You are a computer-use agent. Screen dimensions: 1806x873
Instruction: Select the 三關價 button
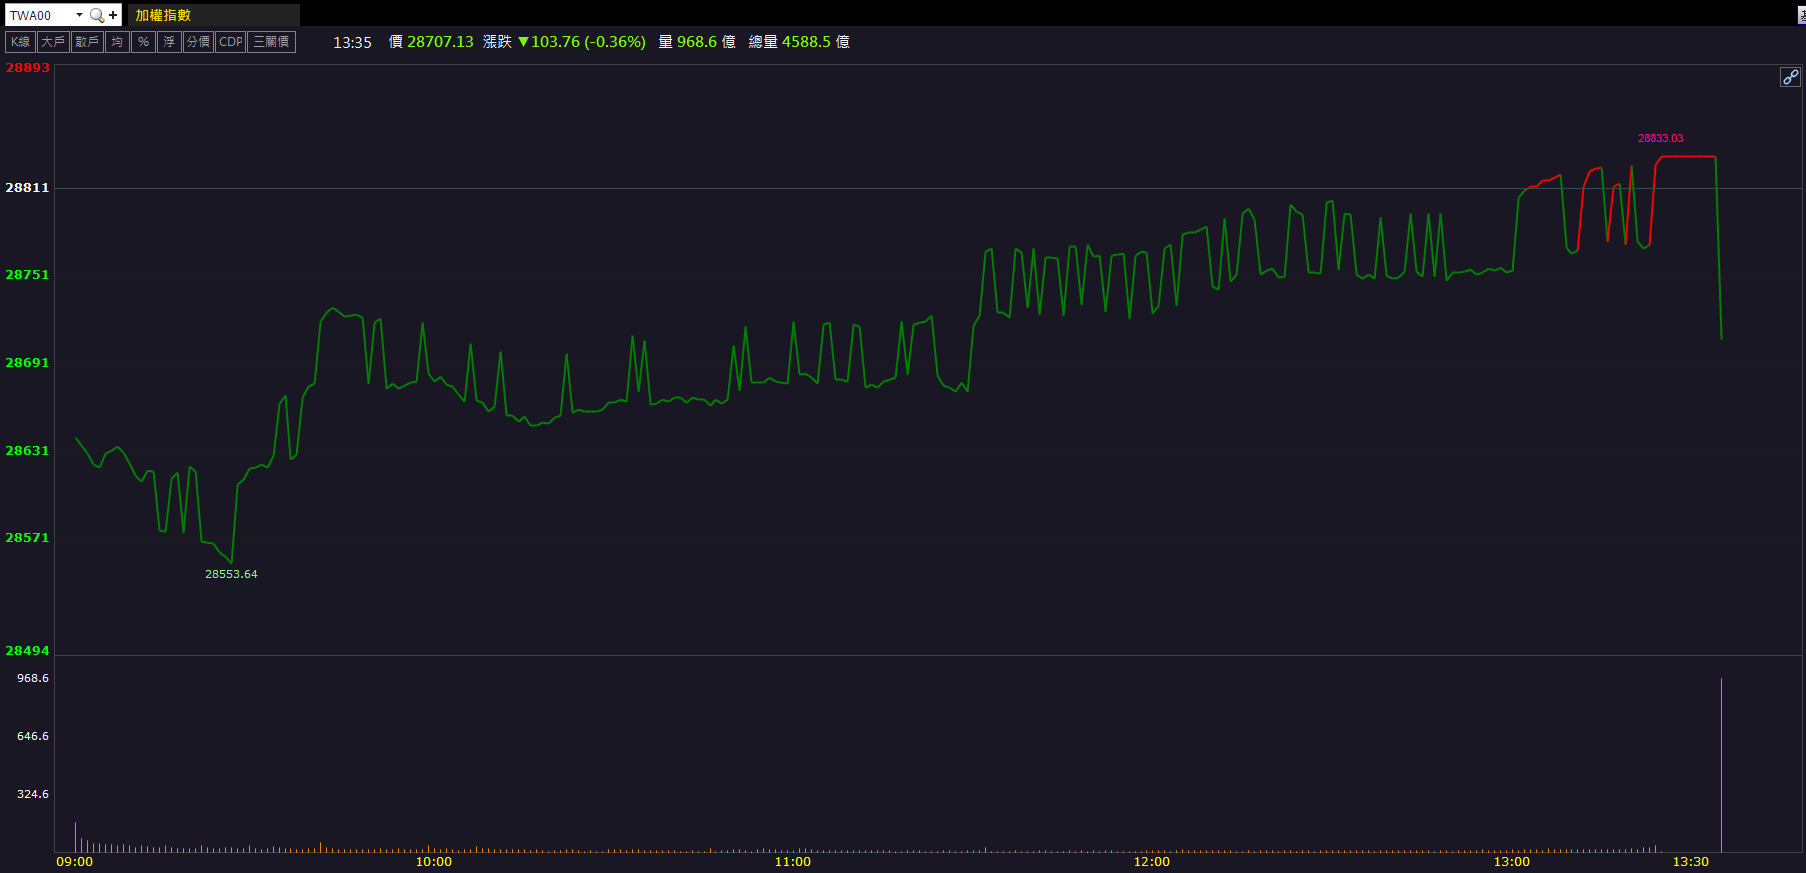271,42
